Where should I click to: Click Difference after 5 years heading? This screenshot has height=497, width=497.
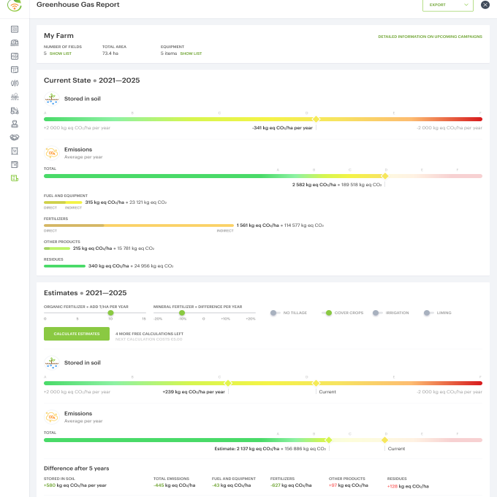click(x=76, y=468)
